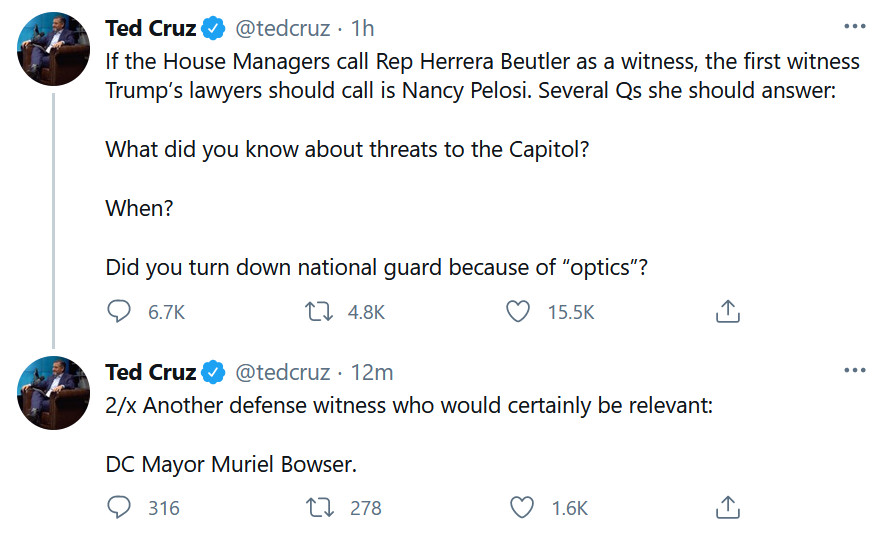Share the first tweet about House Managers
889x535 pixels.
(727, 312)
